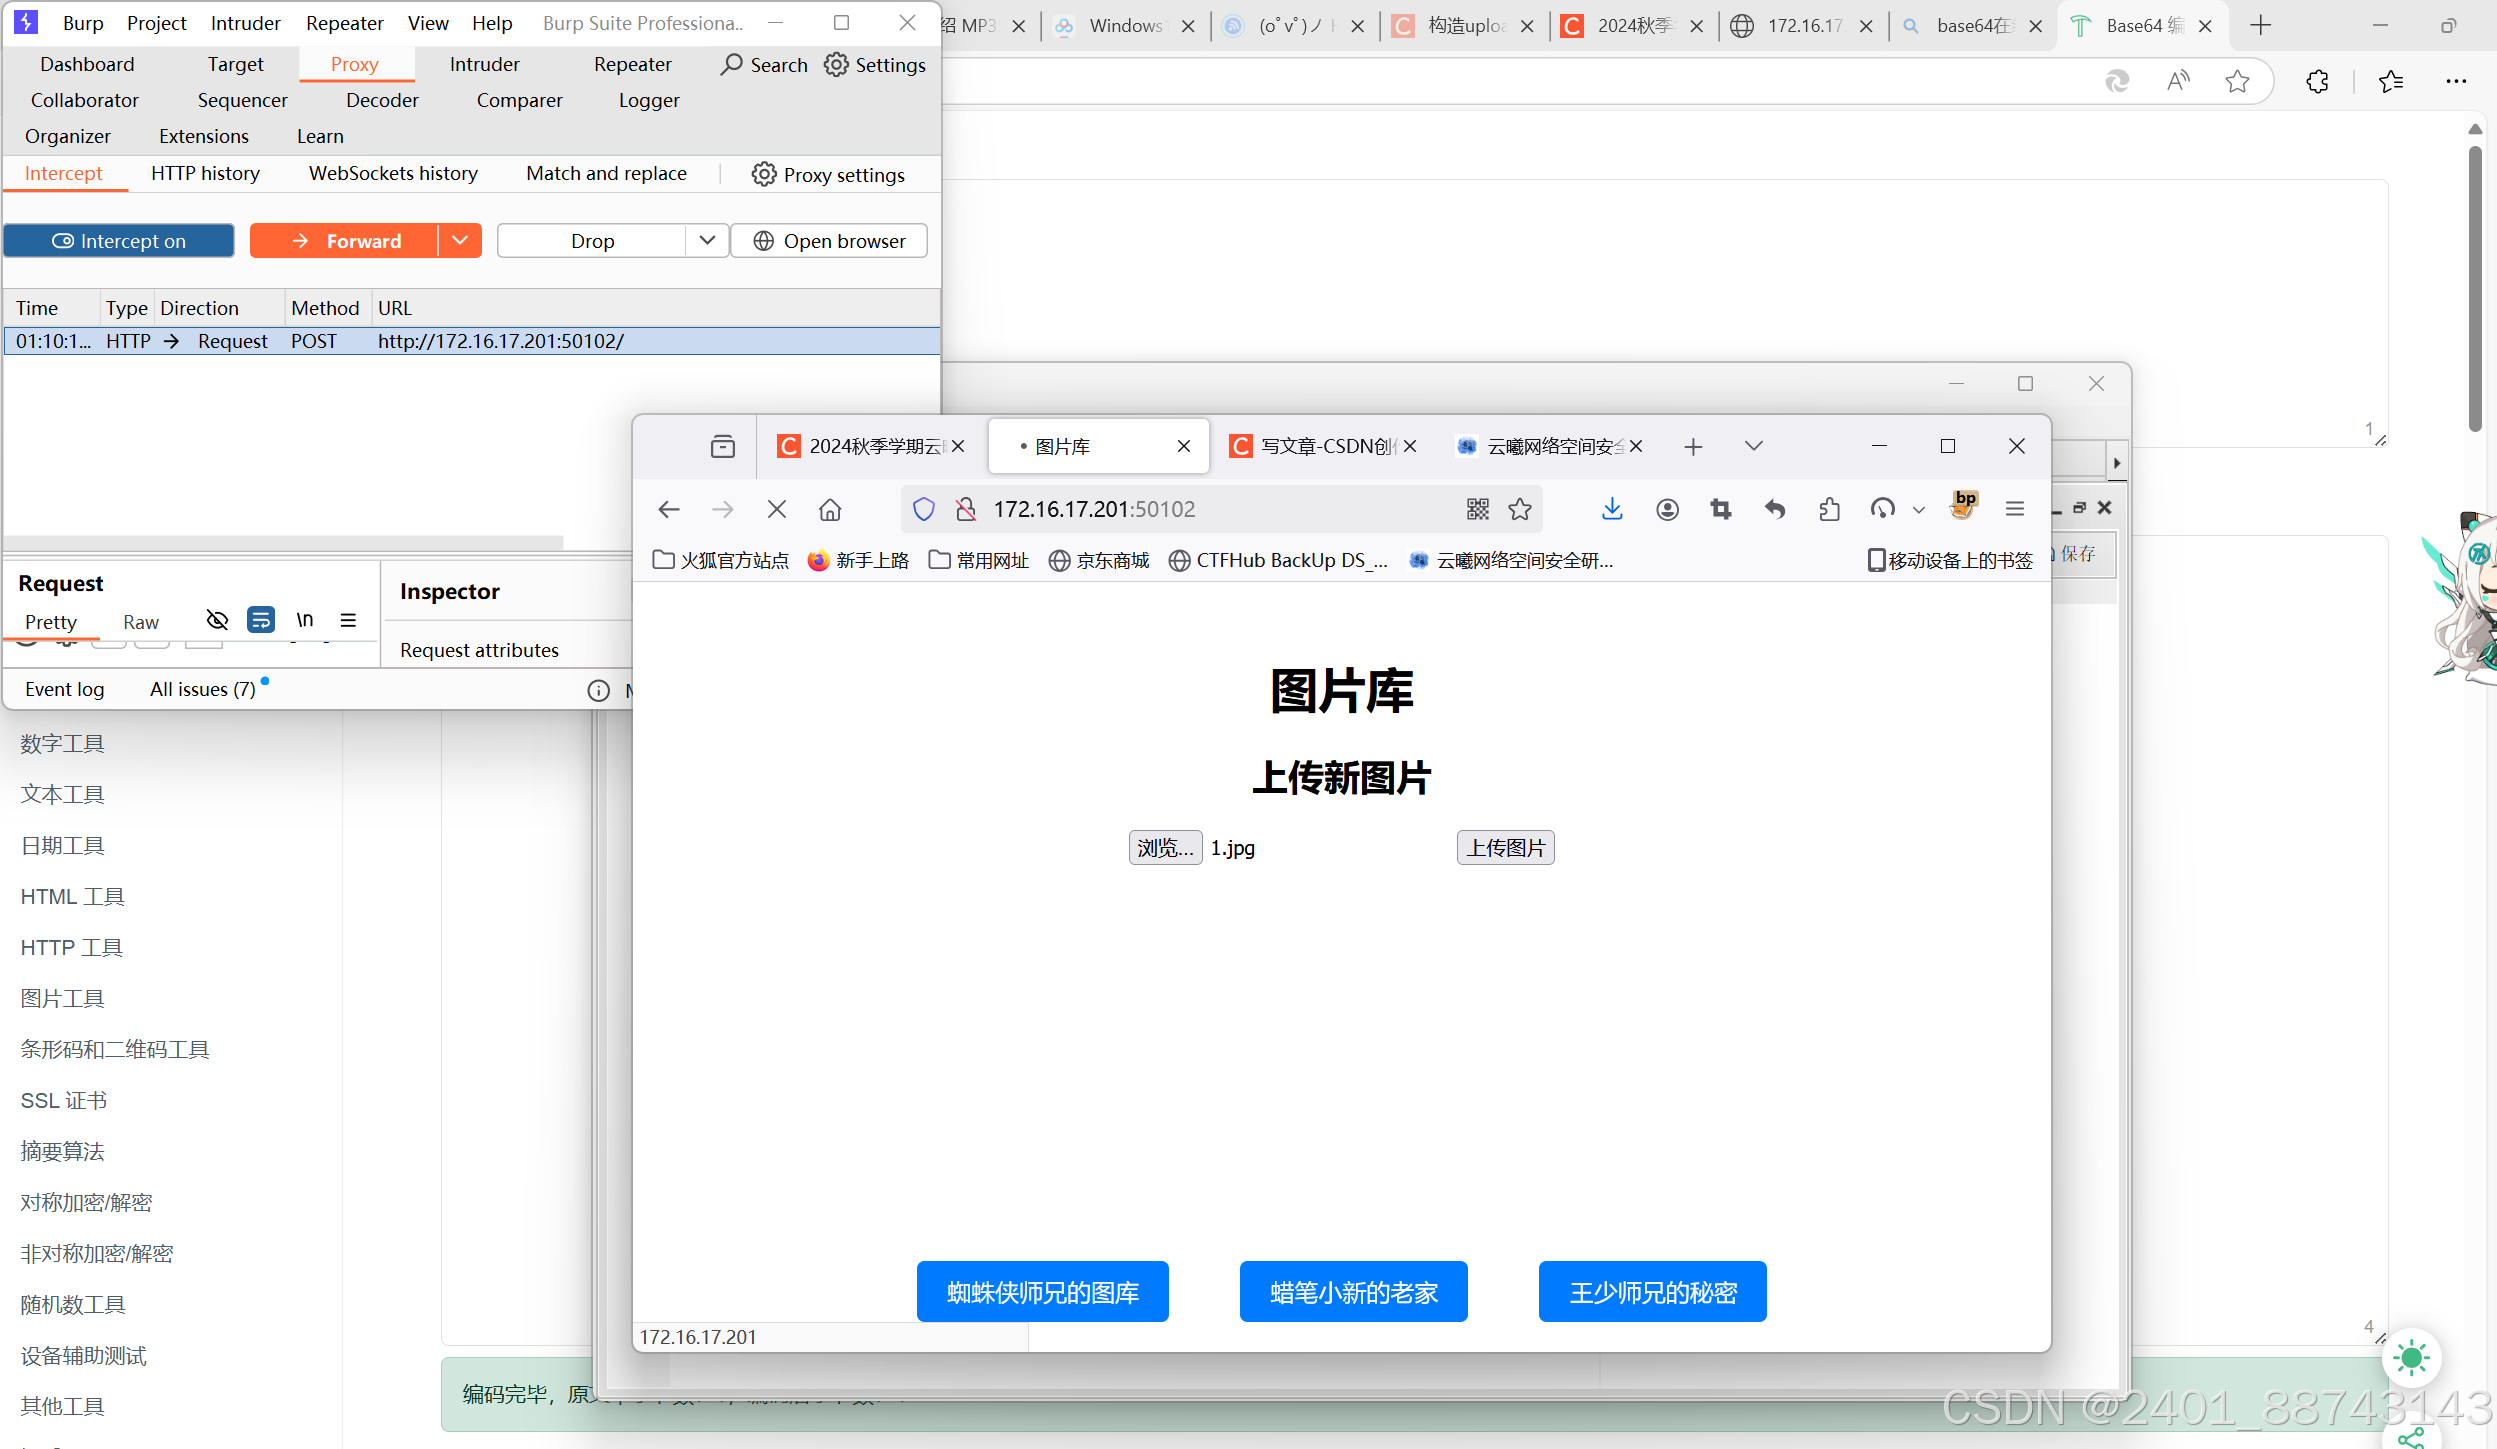
Task: Click the 蜡笔小新的老家 blue button
Action: [1353, 1292]
